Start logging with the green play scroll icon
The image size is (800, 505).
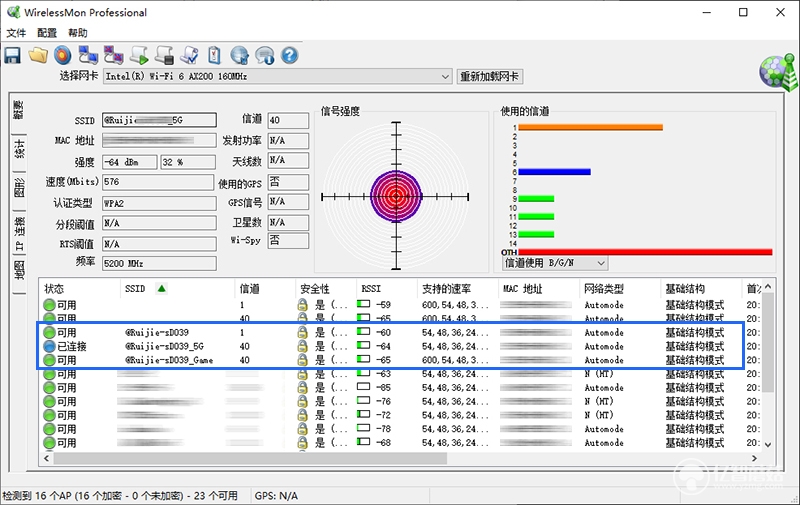point(139,55)
